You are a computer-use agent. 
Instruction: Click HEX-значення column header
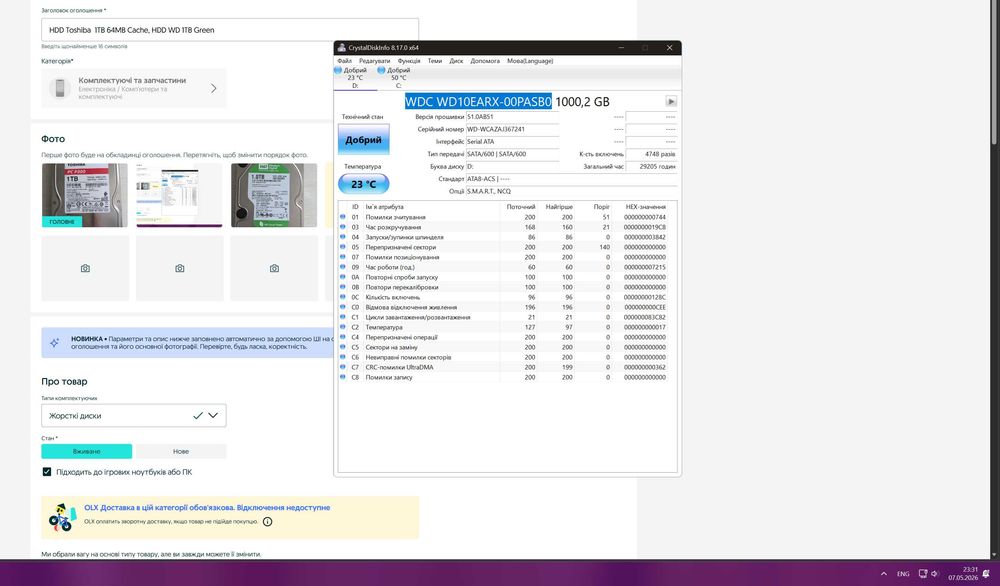coord(645,207)
